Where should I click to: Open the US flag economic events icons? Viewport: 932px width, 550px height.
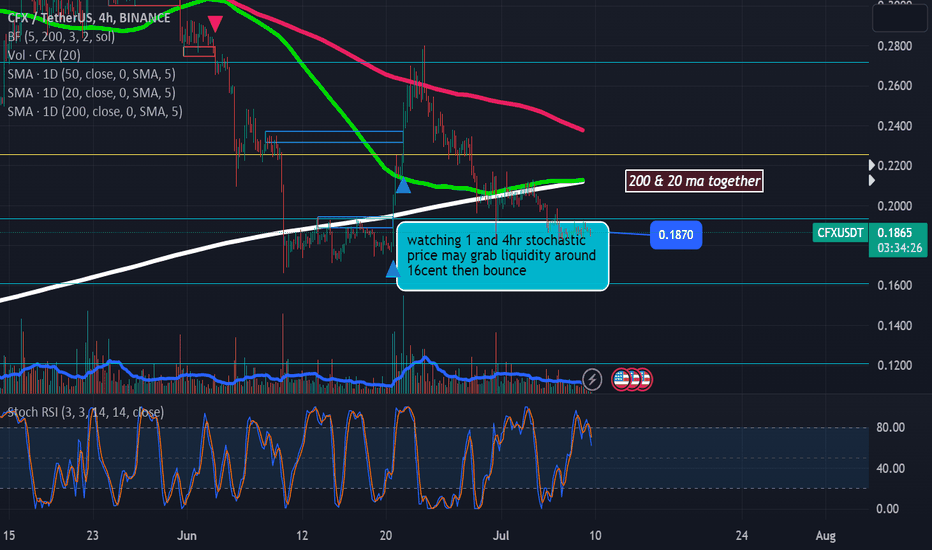(x=632, y=379)
